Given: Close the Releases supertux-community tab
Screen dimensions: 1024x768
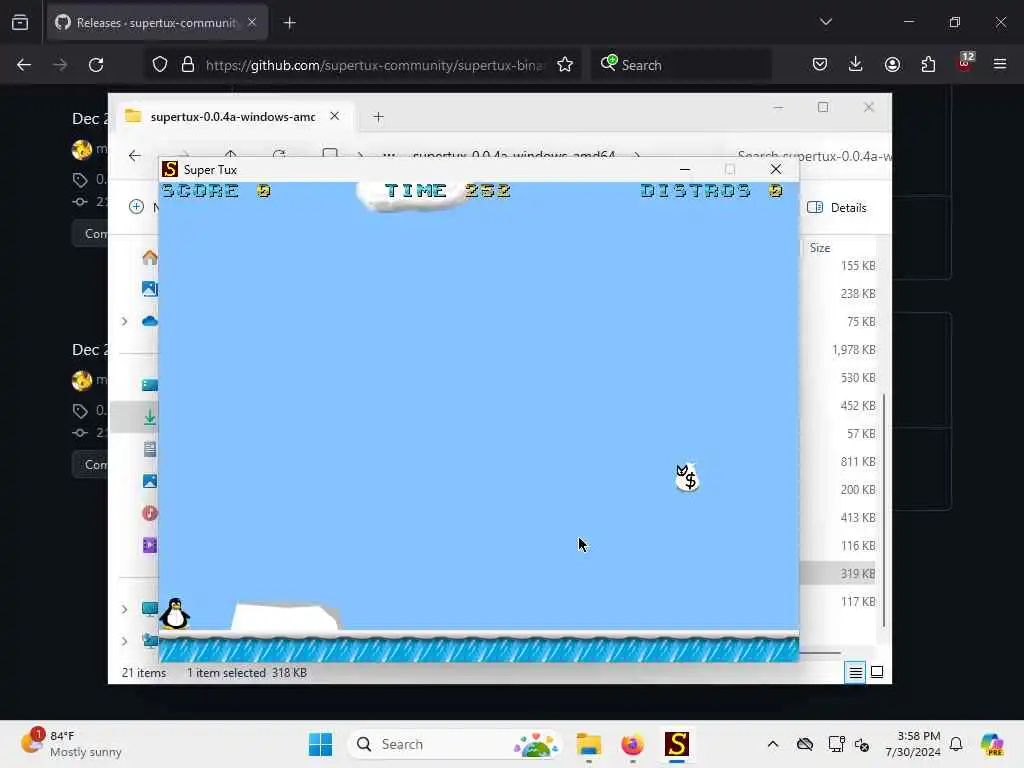Looking at the screenshot, I should click(252, 22).
